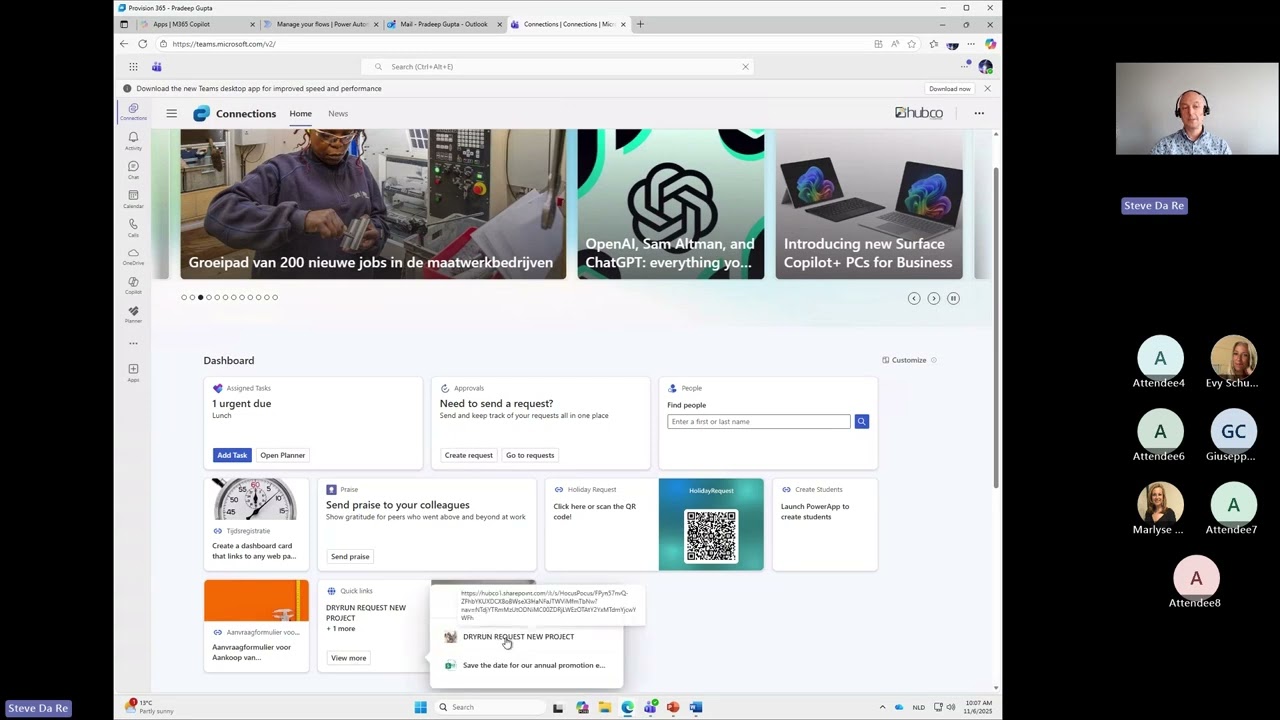Open Chat in the Teams sidebar
The image size is (1280, 720).
point(133,169)
